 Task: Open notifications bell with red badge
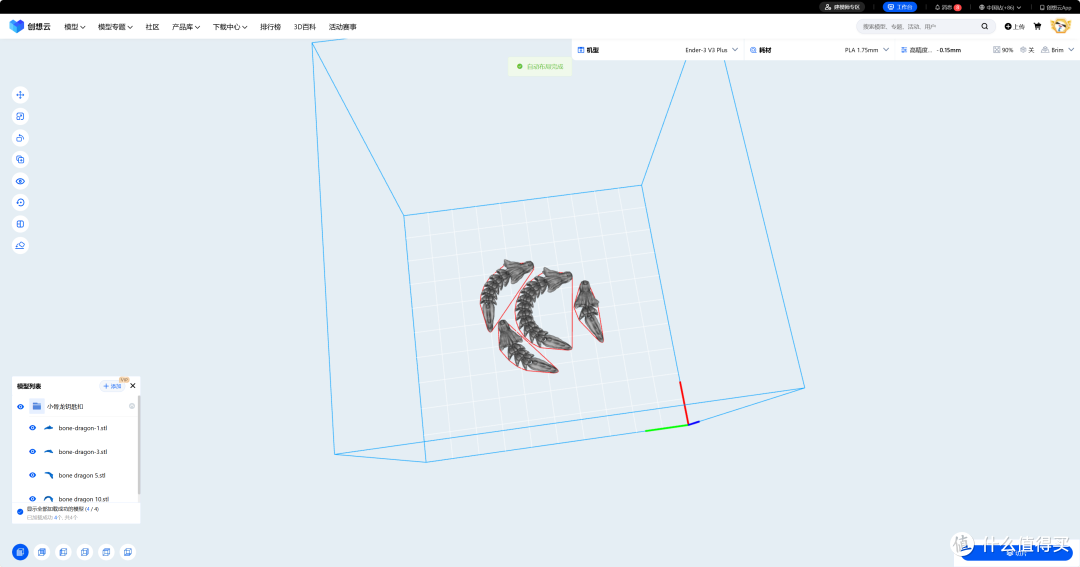pyautogui.click(x=948, y=7)
